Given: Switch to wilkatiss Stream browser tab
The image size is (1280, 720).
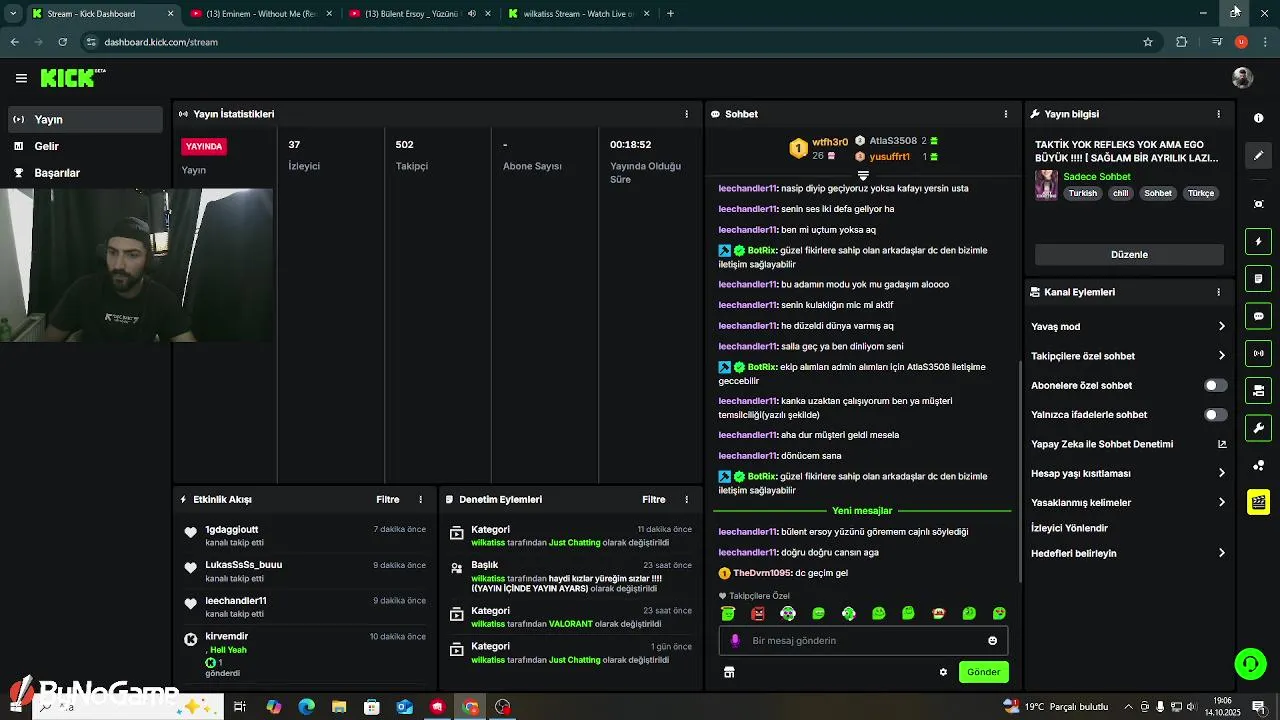Looking at the screenshot, I should tap(578, 13).
